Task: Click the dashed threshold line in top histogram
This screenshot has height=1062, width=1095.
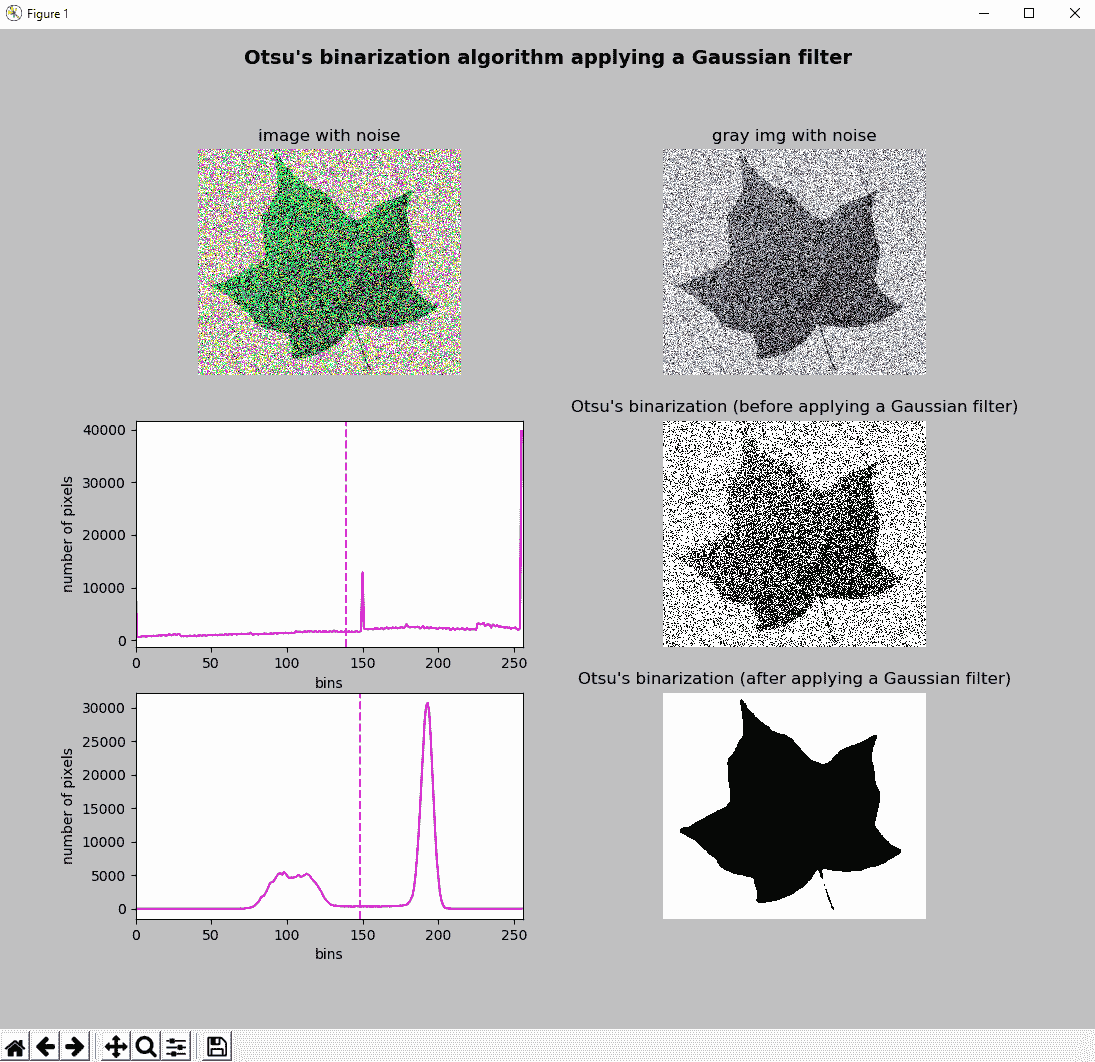Action: pos(346,520)
